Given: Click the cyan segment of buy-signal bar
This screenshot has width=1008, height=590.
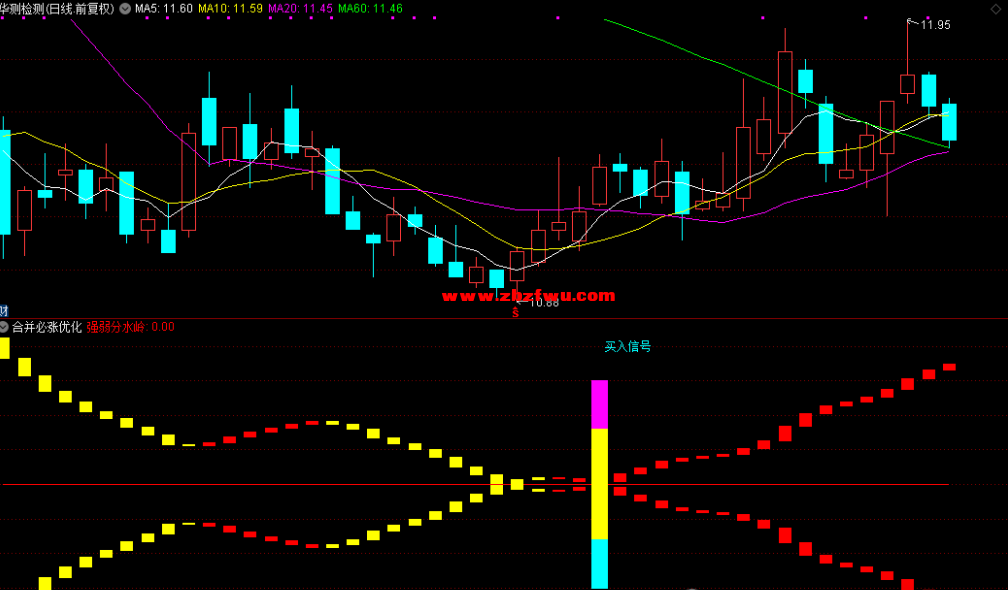Looking at the screenshot, I should point(599,564).
